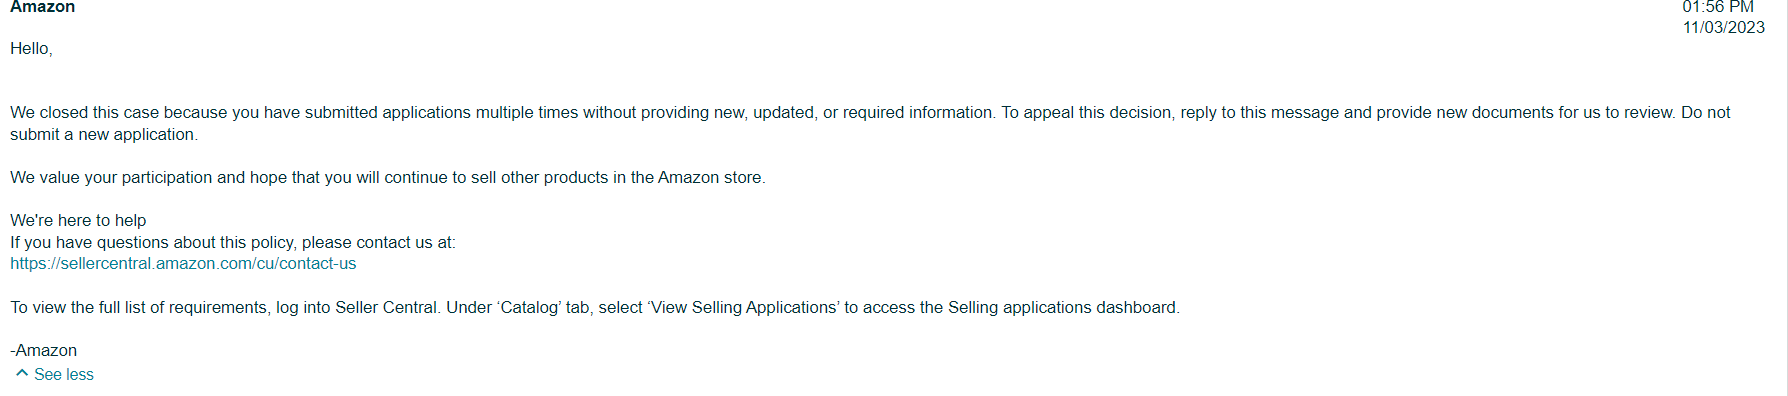
Task: Click the 01:56 PM timestamp
Action: pos(1718,7)
